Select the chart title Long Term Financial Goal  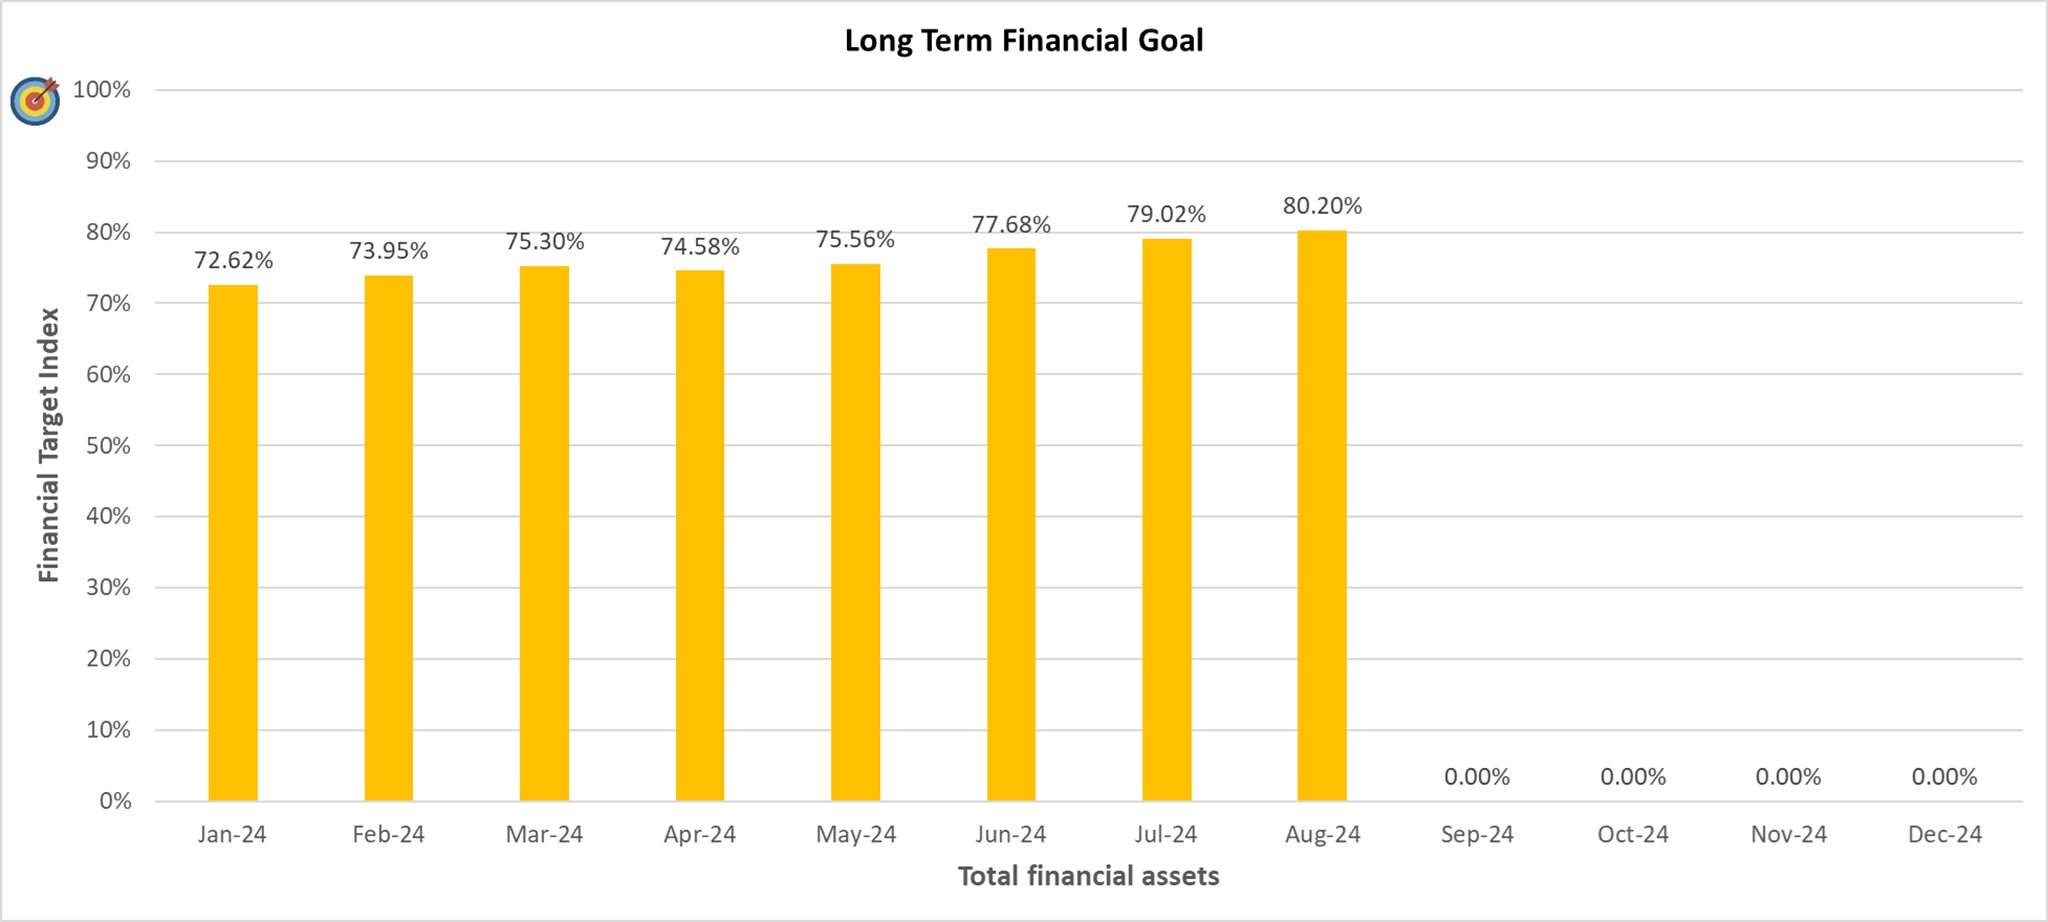(1023, 41)
